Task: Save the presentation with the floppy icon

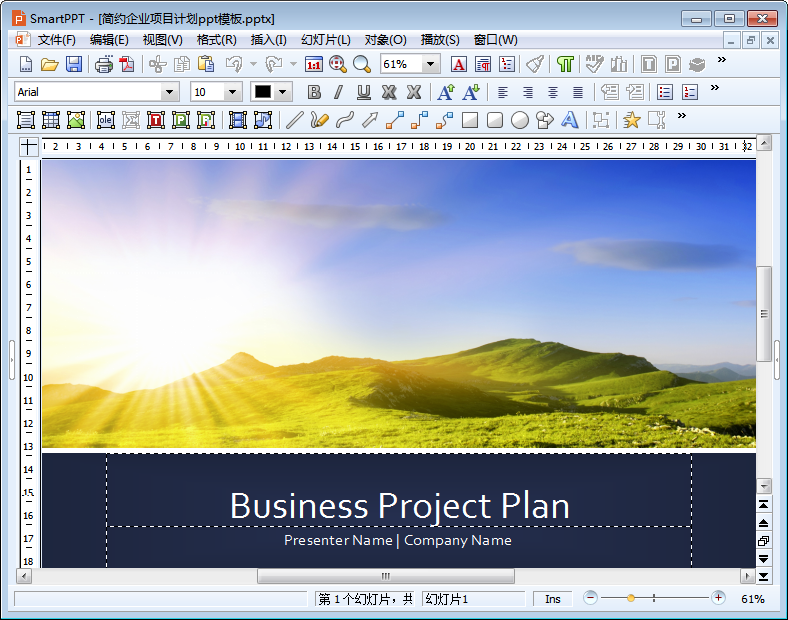Action: tap(74, 64)
